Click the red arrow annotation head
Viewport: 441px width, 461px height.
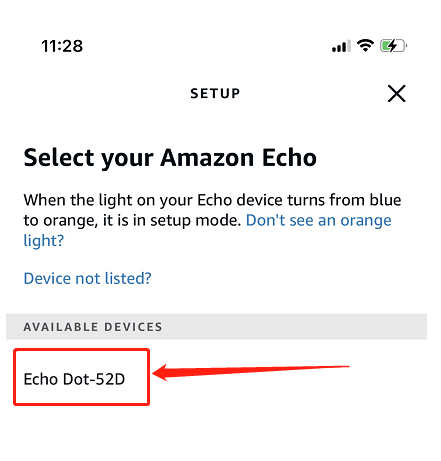click(x=160, y=373)
